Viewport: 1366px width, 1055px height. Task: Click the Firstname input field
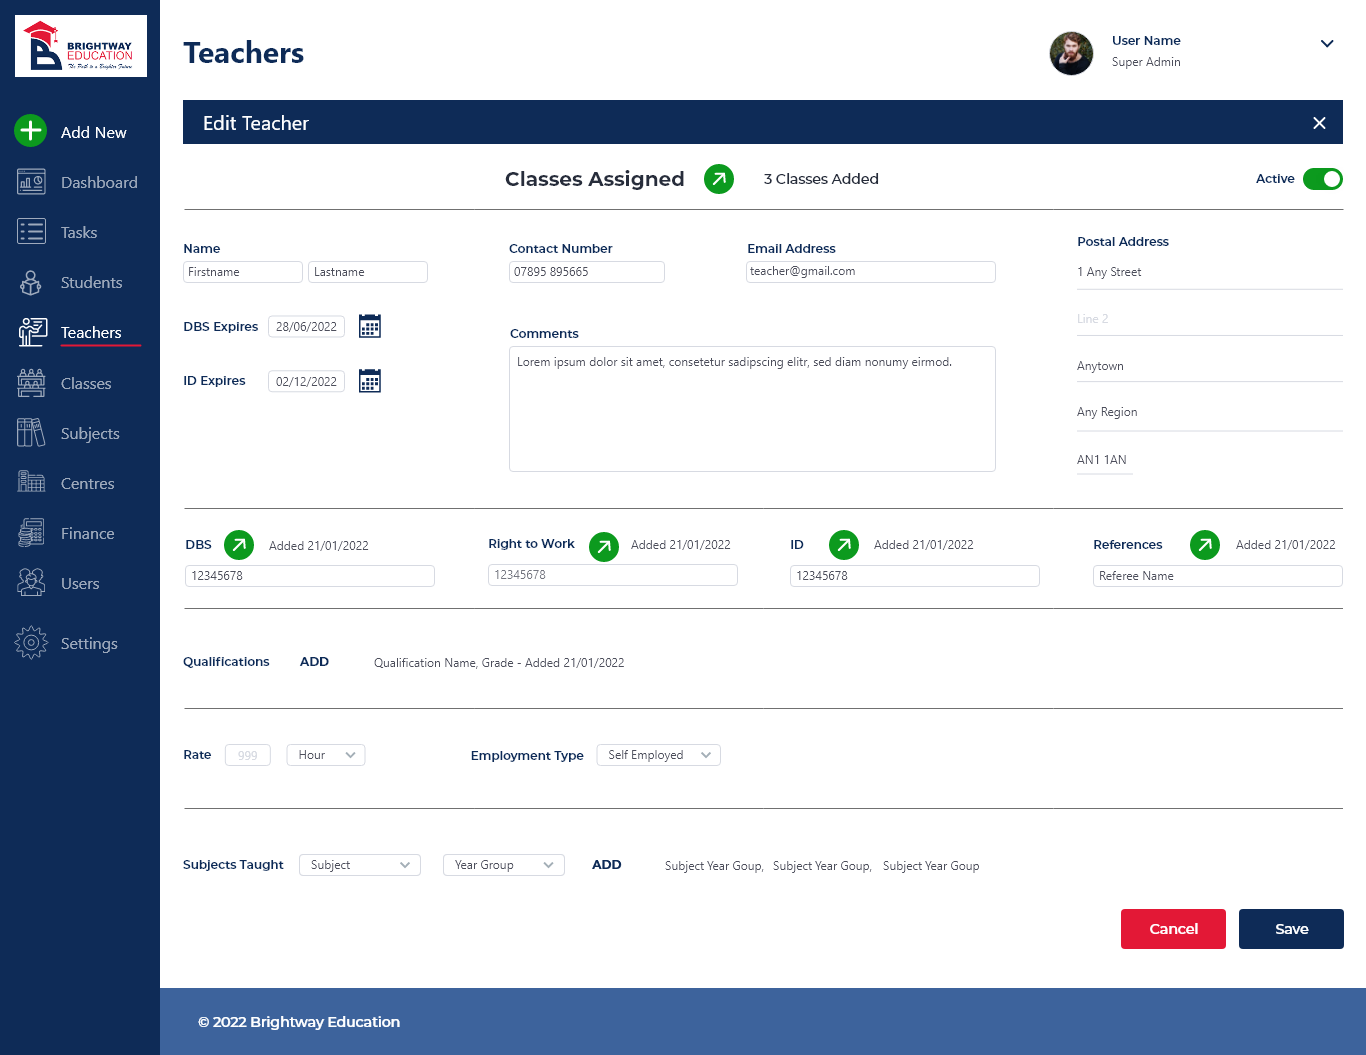[x=243, y=272]
